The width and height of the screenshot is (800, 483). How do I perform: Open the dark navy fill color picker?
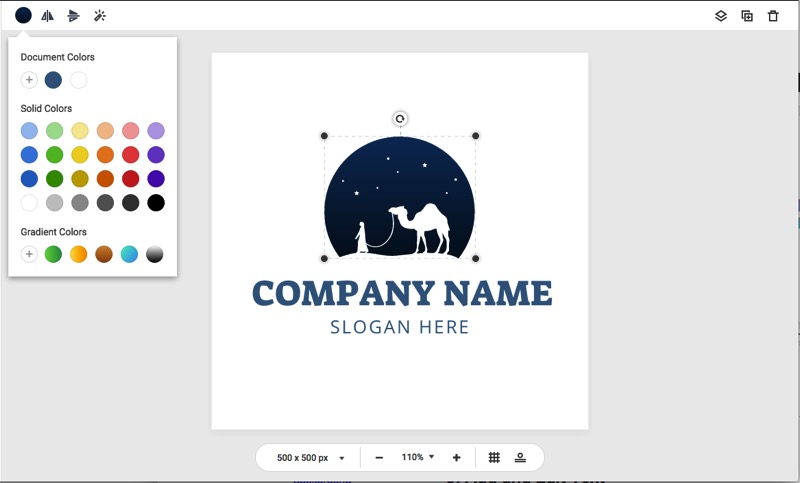click(23, 16)
